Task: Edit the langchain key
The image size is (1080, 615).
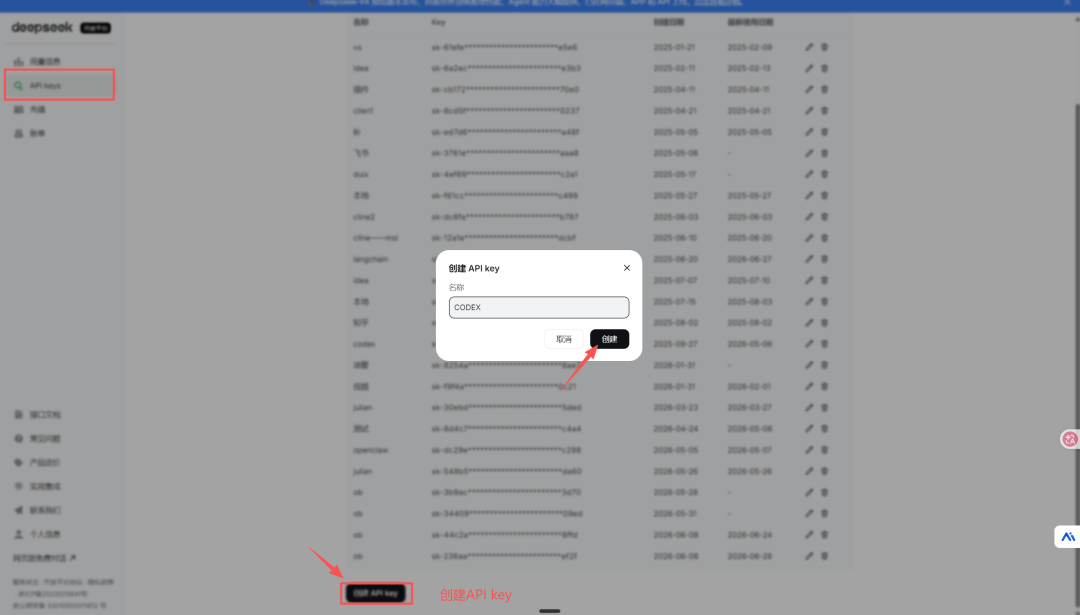Action: [809, 259]
